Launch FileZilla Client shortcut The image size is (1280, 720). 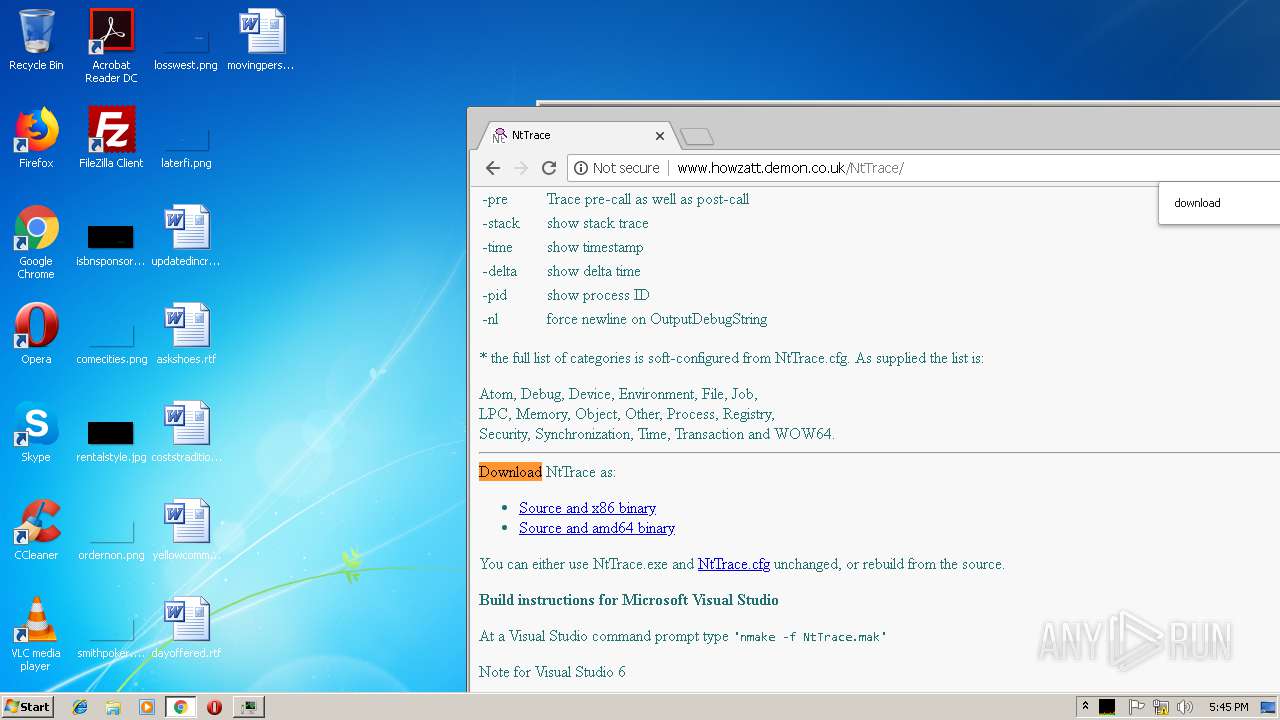coord(111,139)
